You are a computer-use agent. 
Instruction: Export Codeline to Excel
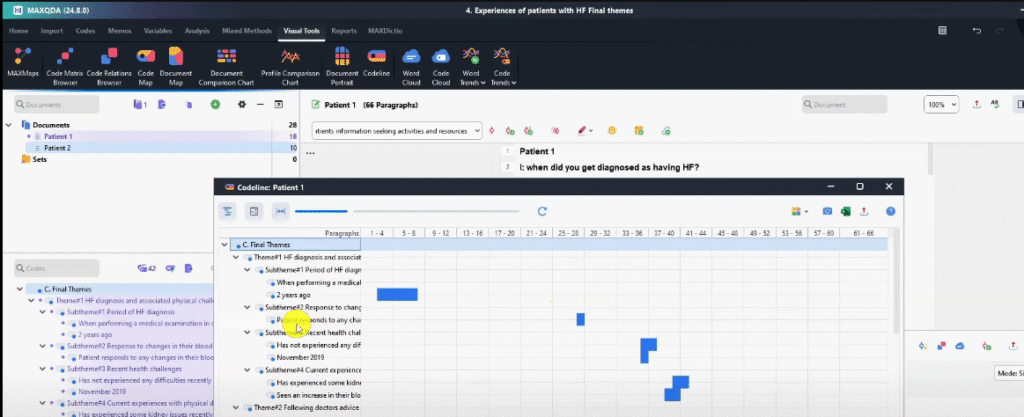(x=846, y=211)
